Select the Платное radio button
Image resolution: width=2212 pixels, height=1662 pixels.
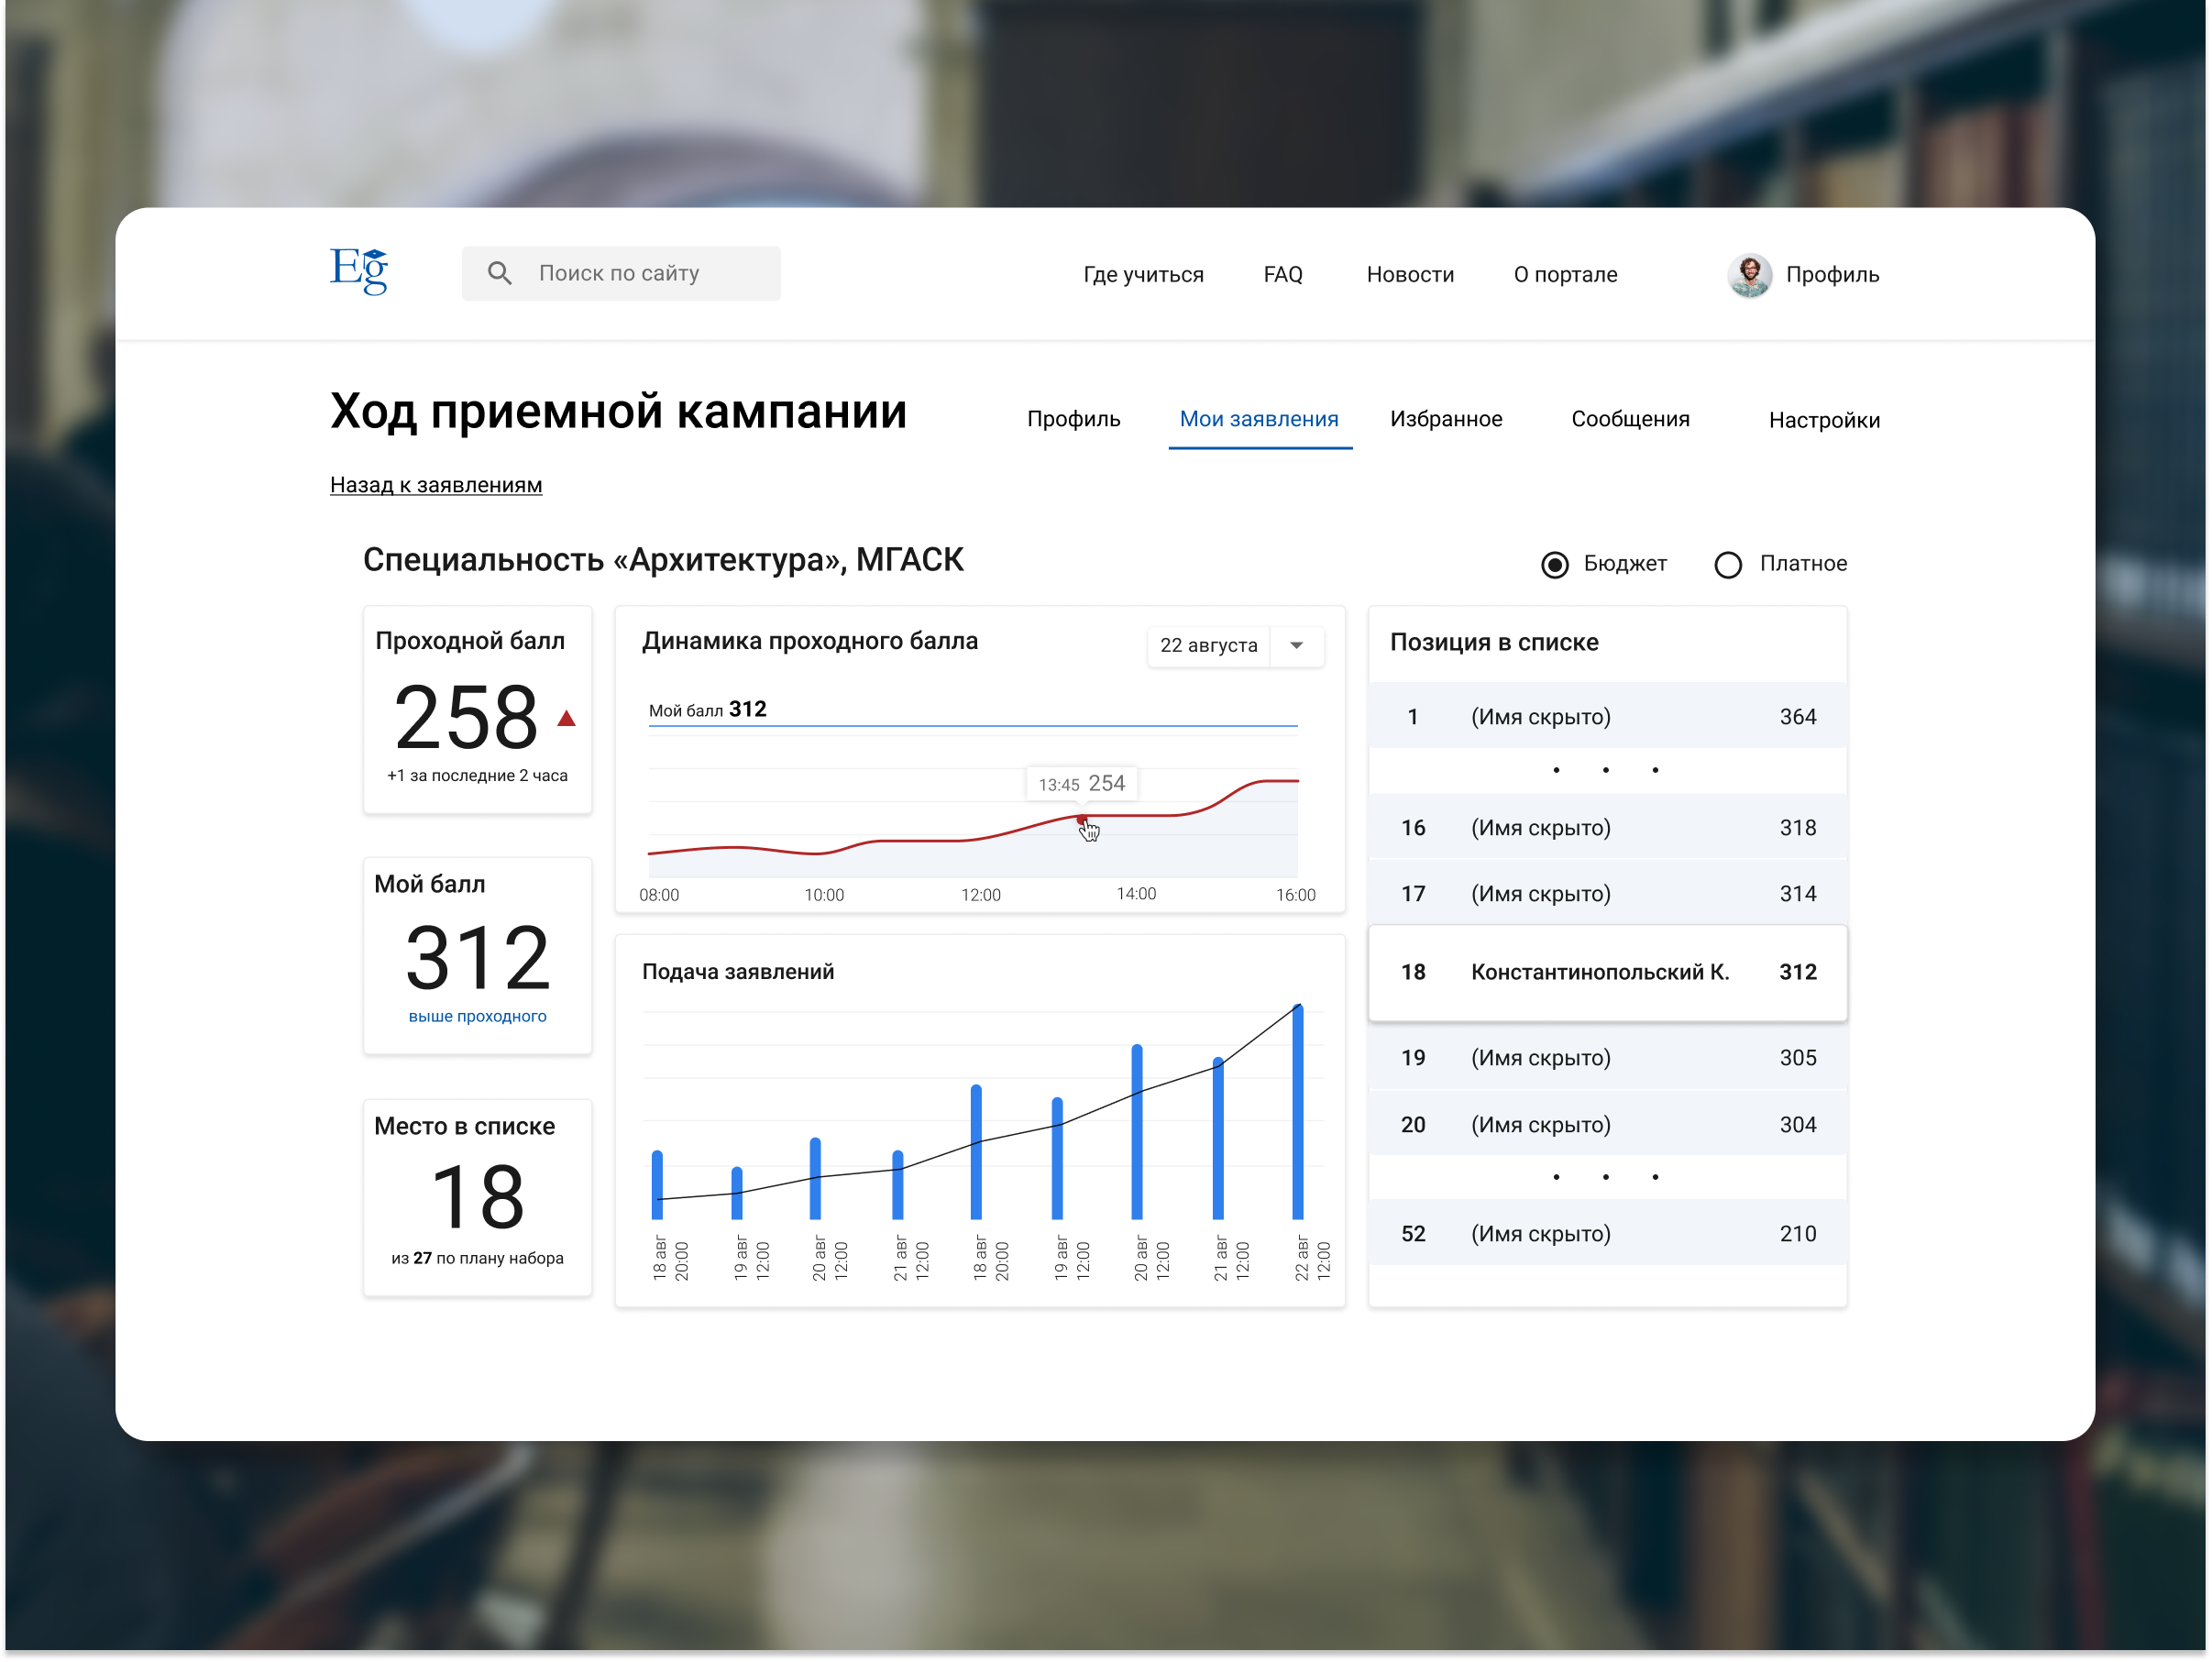[1727, 565]
